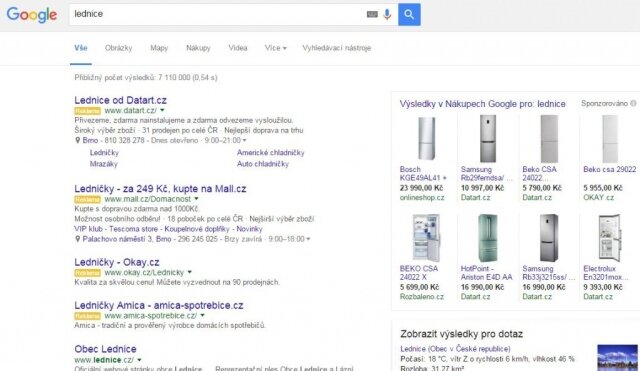Click the Google logo

pos(31,15)
